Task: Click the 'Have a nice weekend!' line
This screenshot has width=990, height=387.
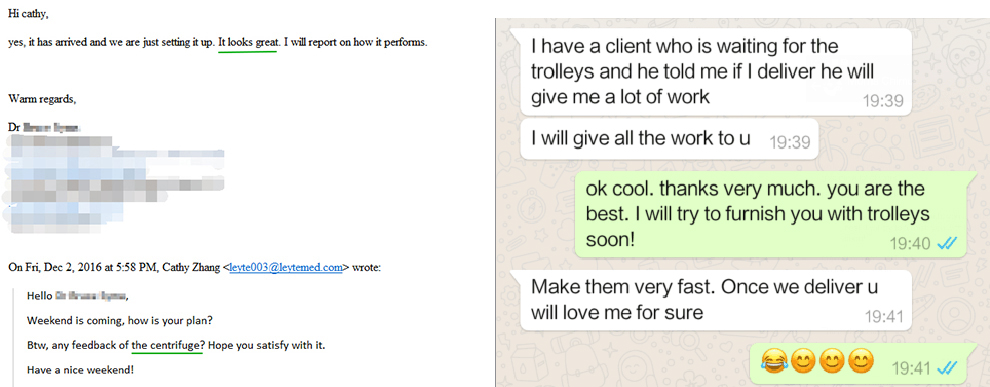Action: click(80, 369)
